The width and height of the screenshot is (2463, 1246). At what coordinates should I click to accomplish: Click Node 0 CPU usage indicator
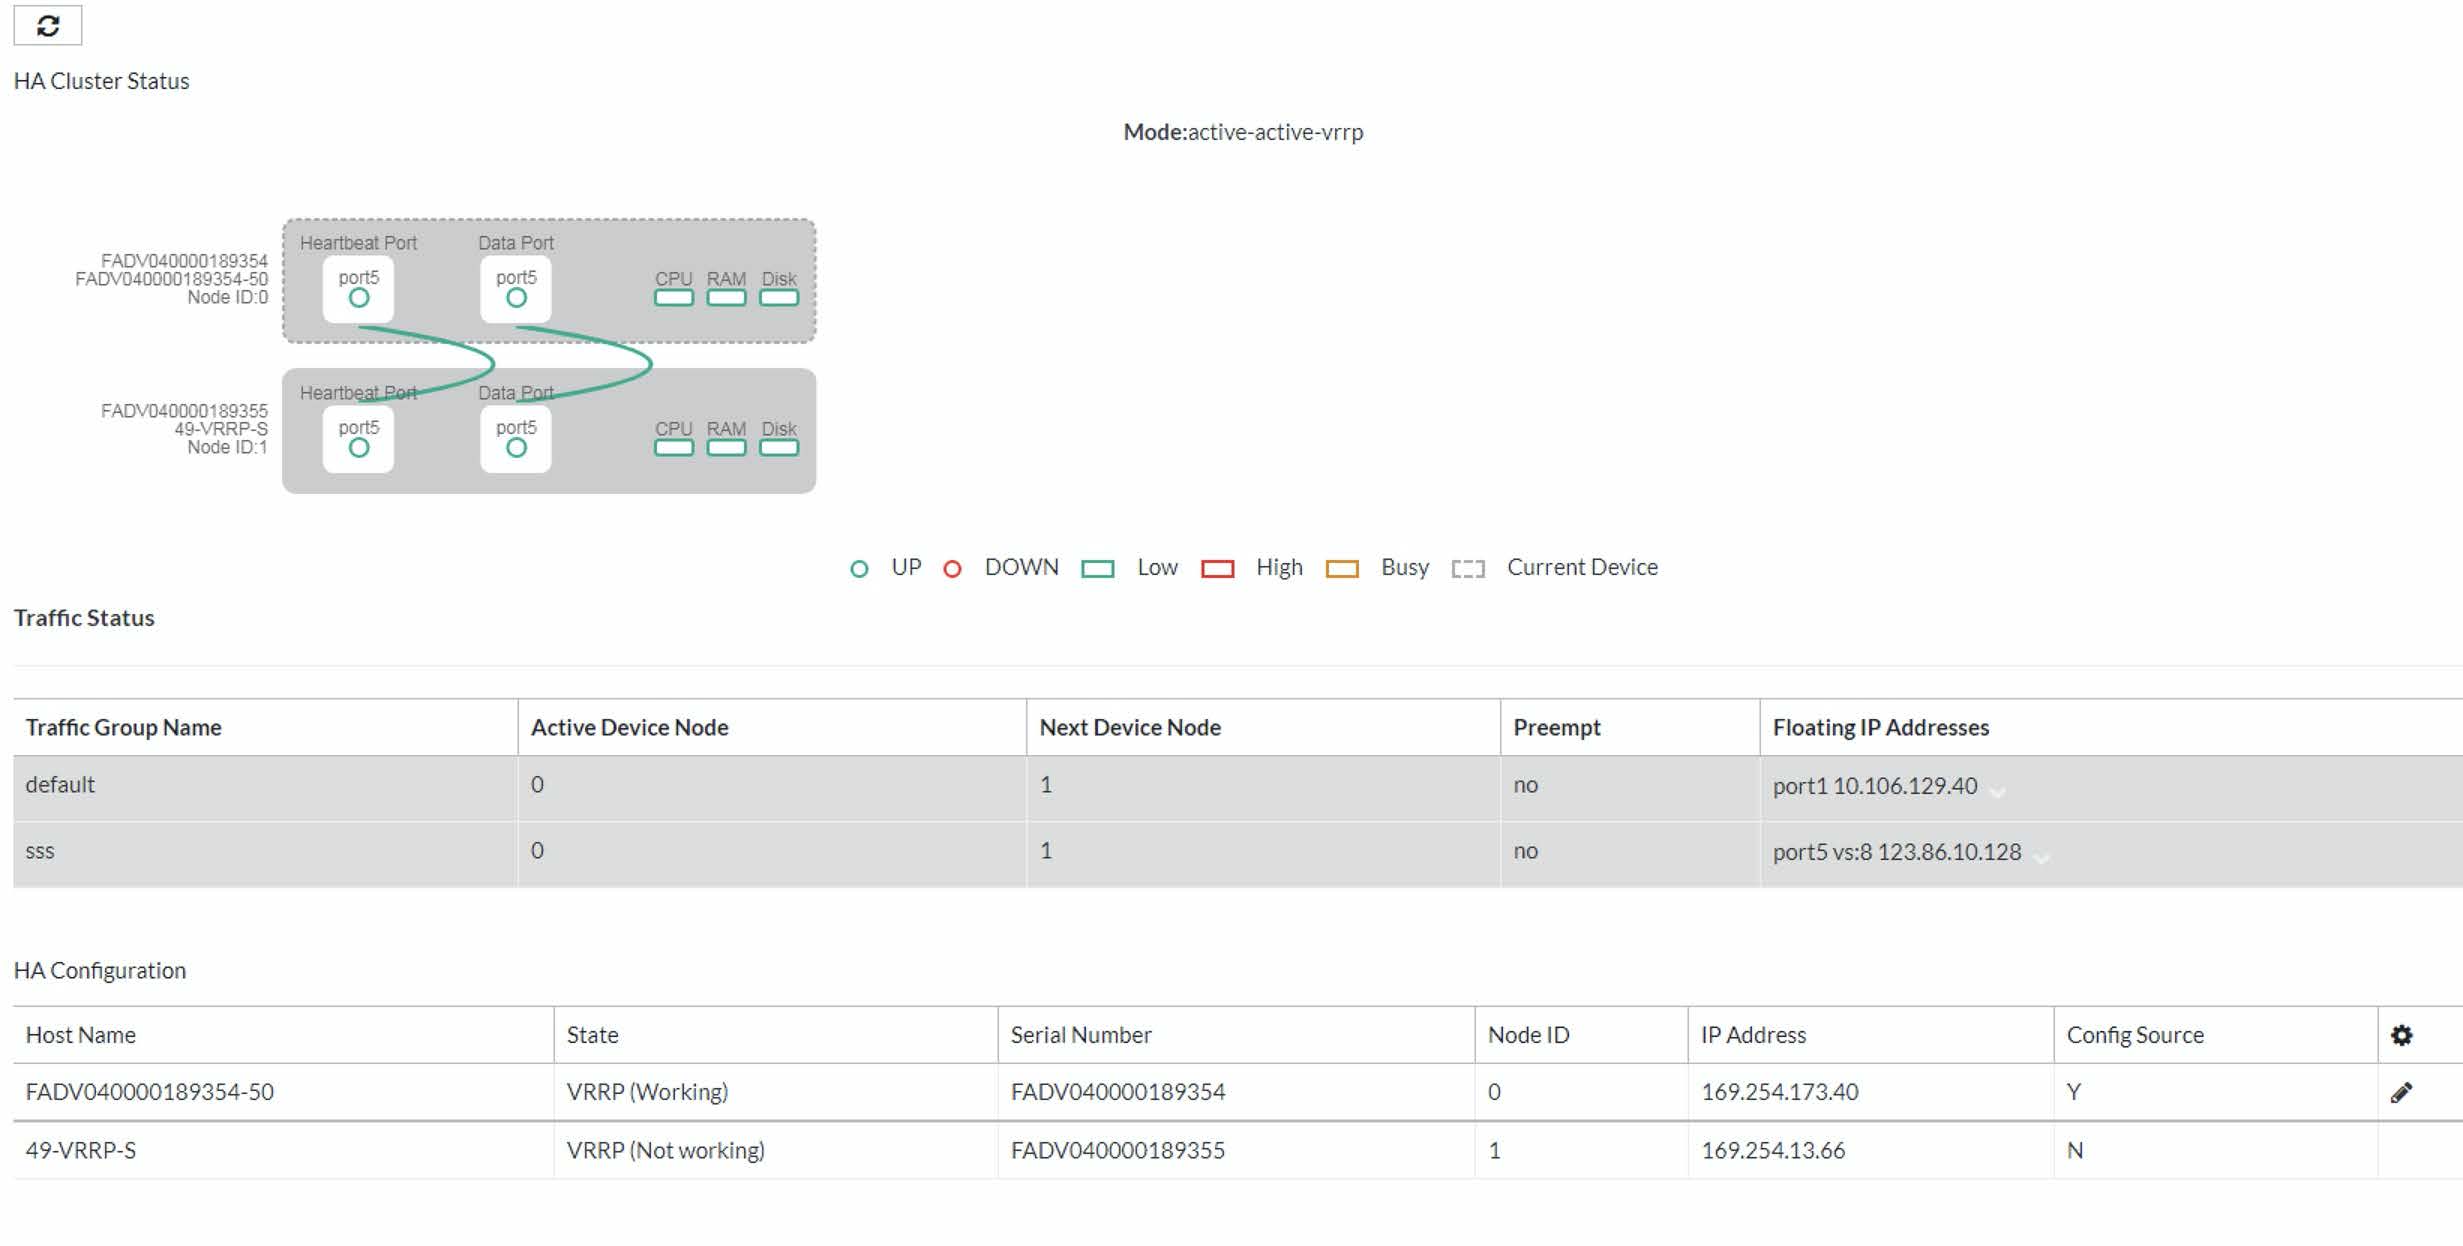673,298
